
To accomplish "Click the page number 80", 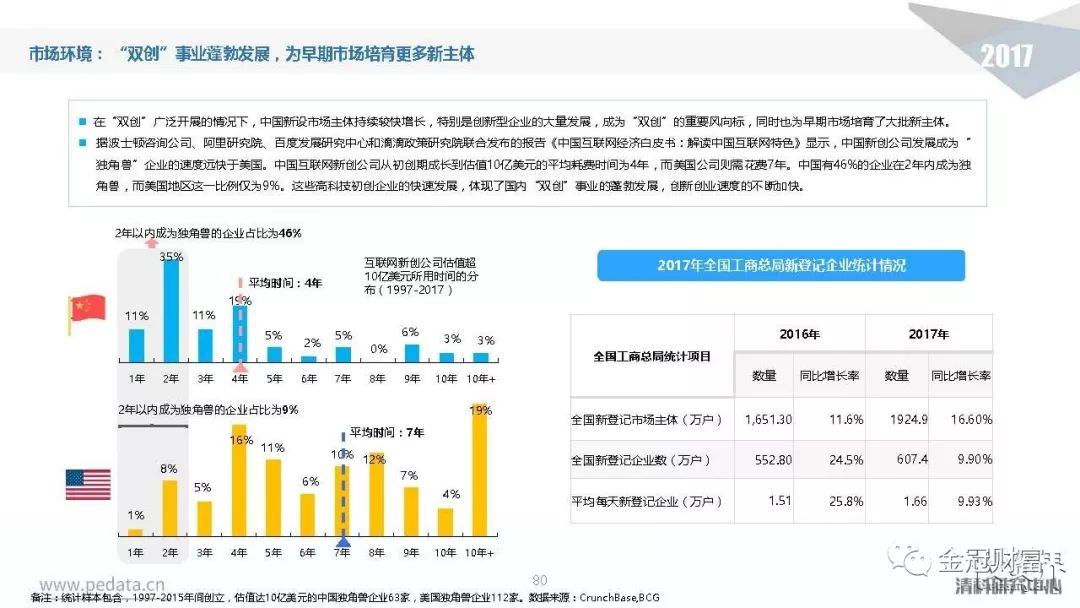I will 540,580.
